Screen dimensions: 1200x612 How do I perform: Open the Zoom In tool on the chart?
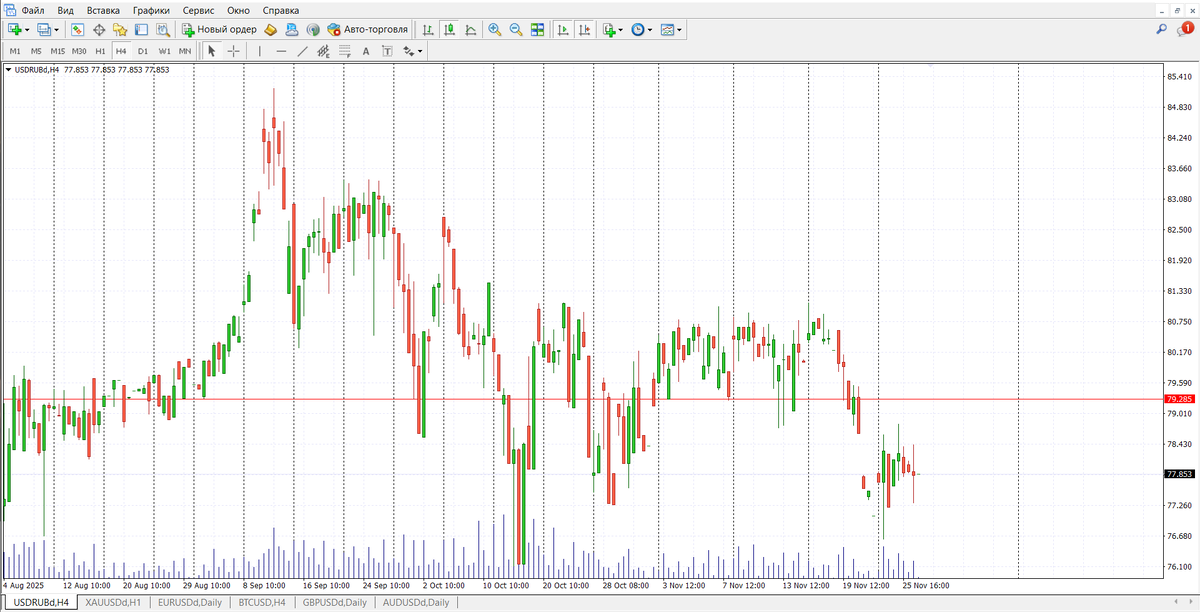(493, 30)
